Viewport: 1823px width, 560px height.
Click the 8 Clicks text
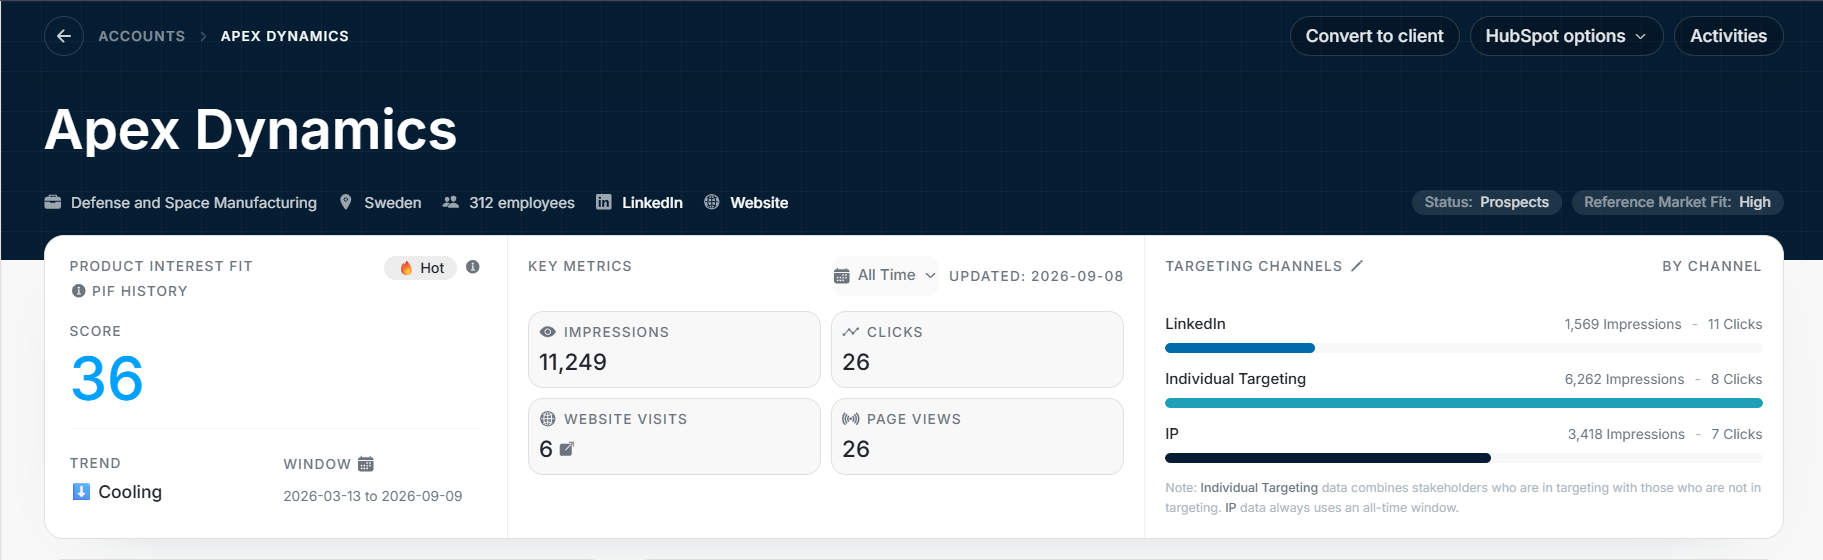click(1737, 379)
